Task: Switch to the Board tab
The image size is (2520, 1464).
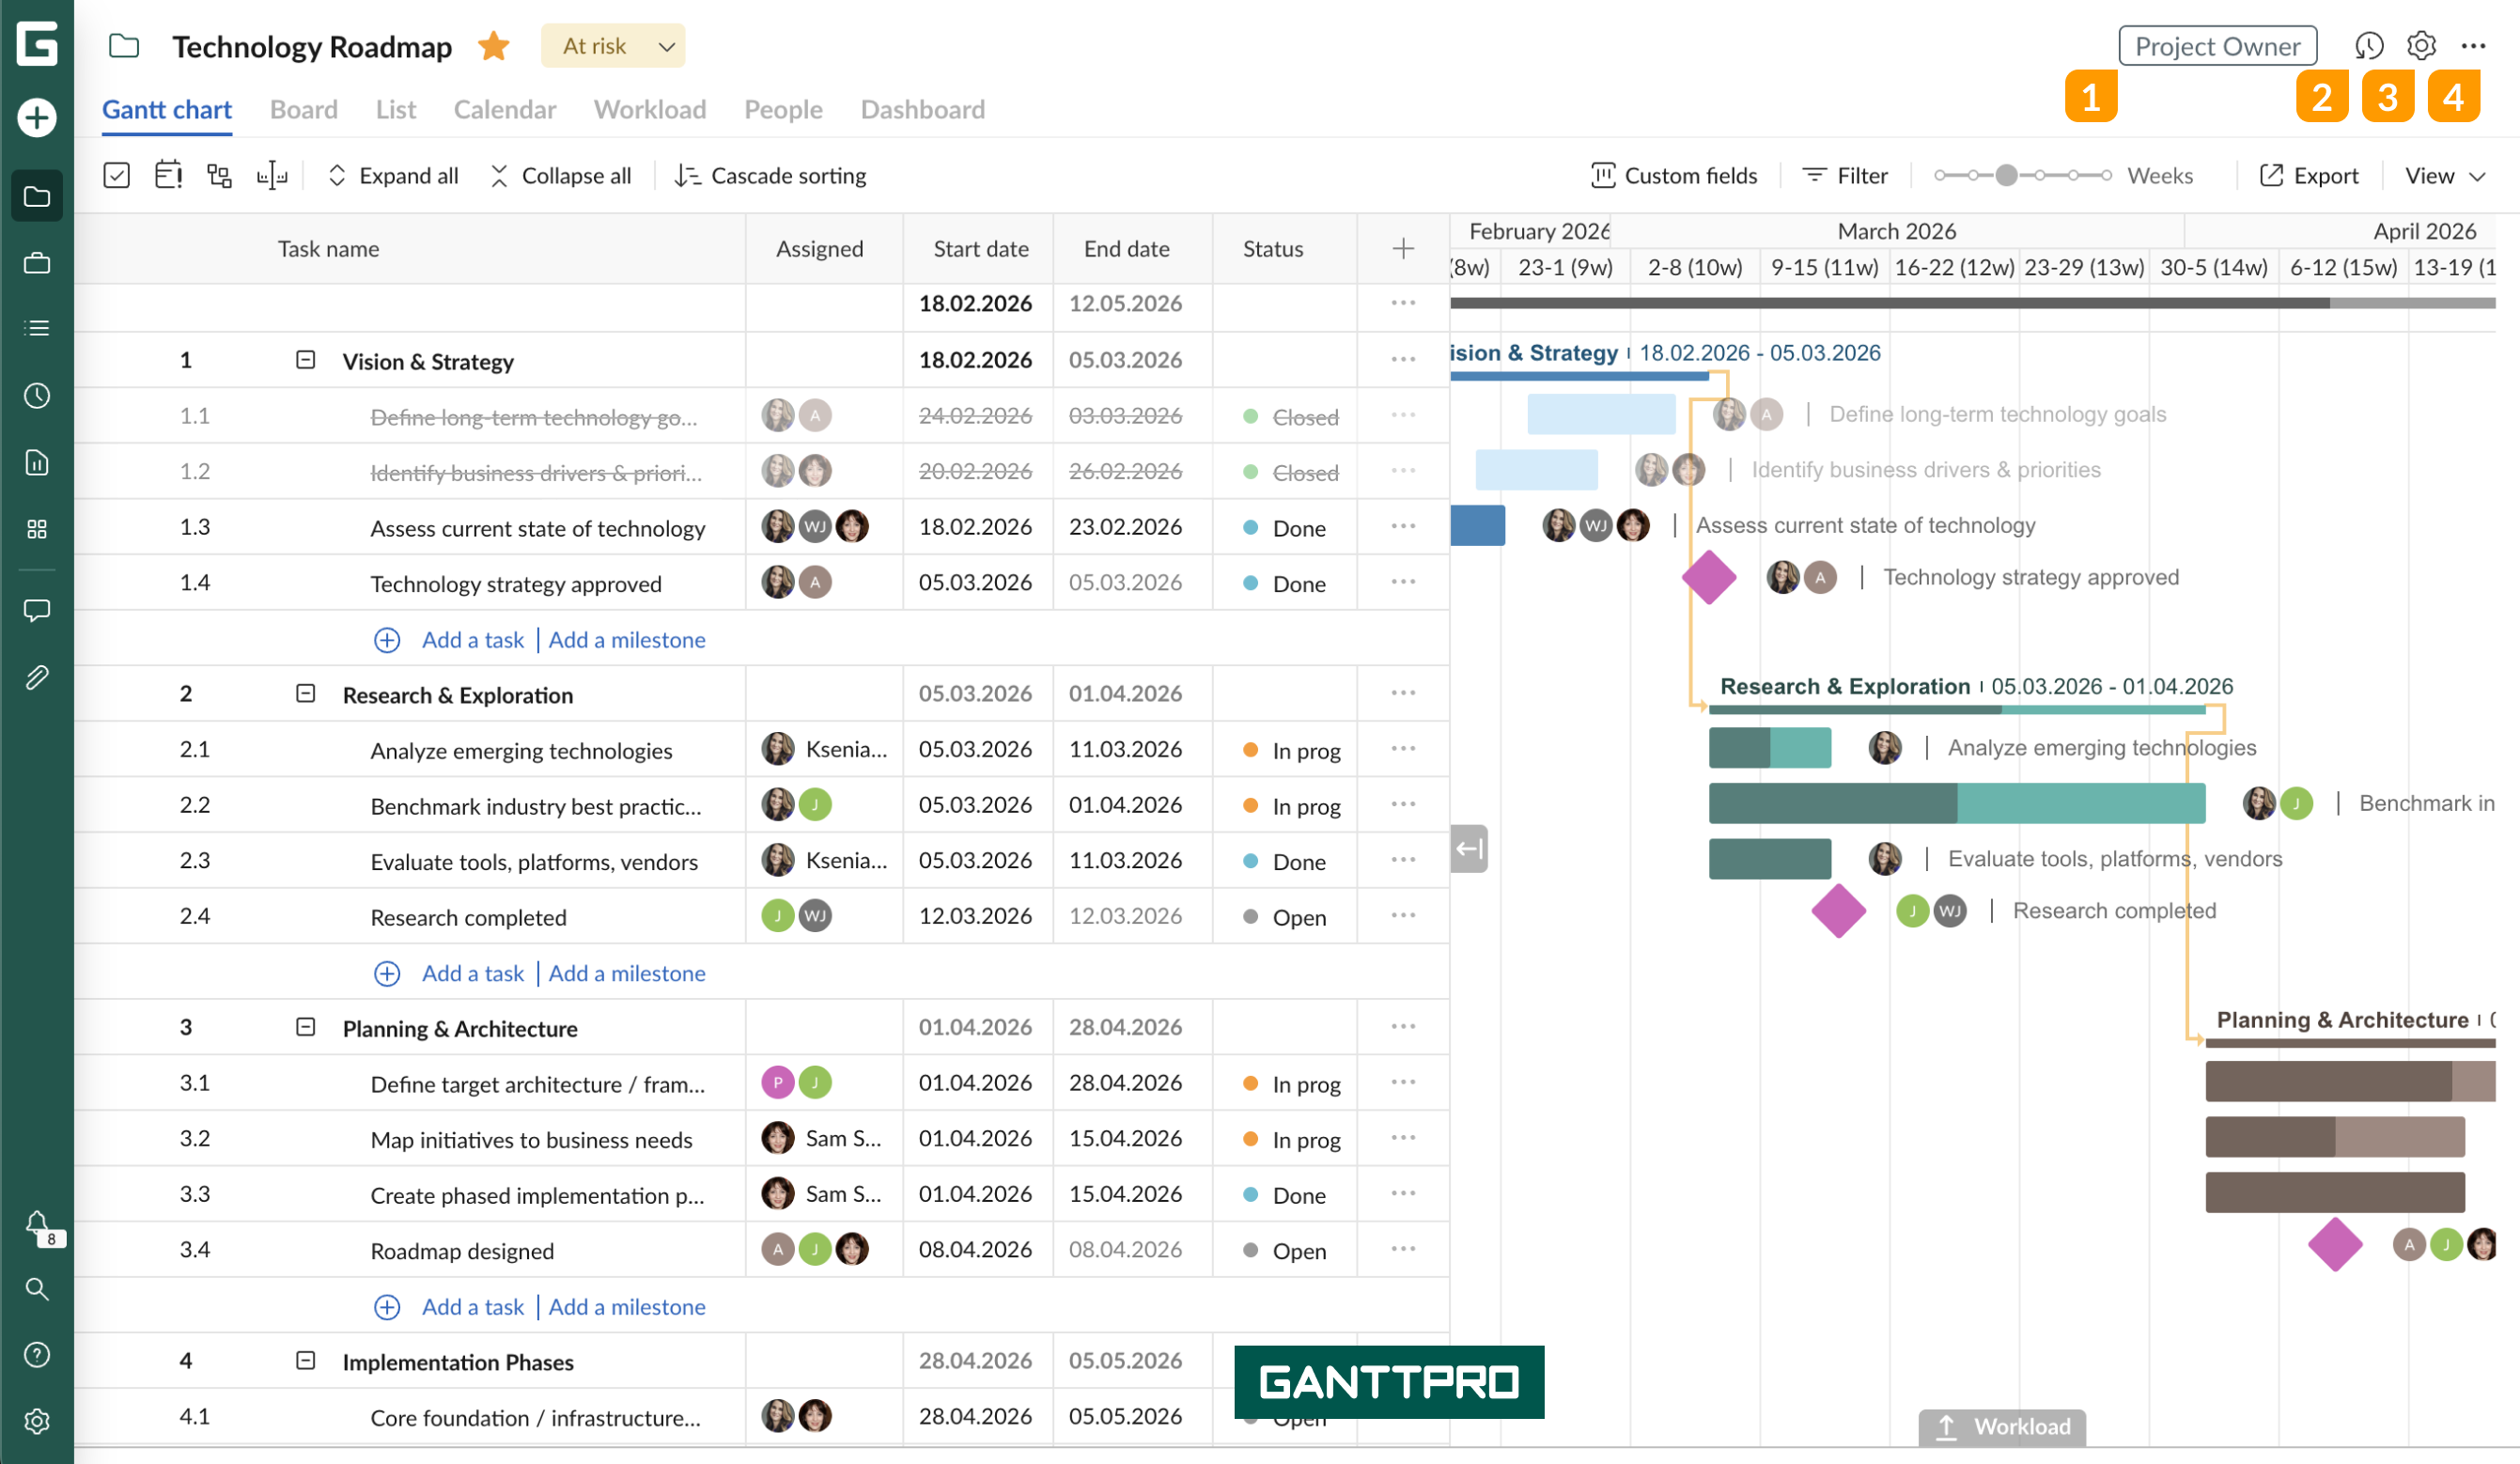Action: pos(304,110)
